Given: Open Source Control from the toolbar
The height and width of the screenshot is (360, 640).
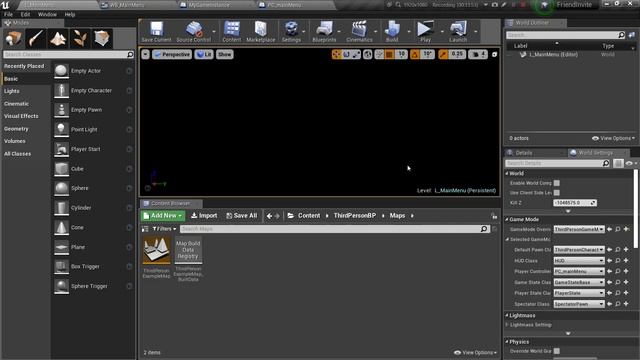Looking at the screenshot, I should click(193, 31).
